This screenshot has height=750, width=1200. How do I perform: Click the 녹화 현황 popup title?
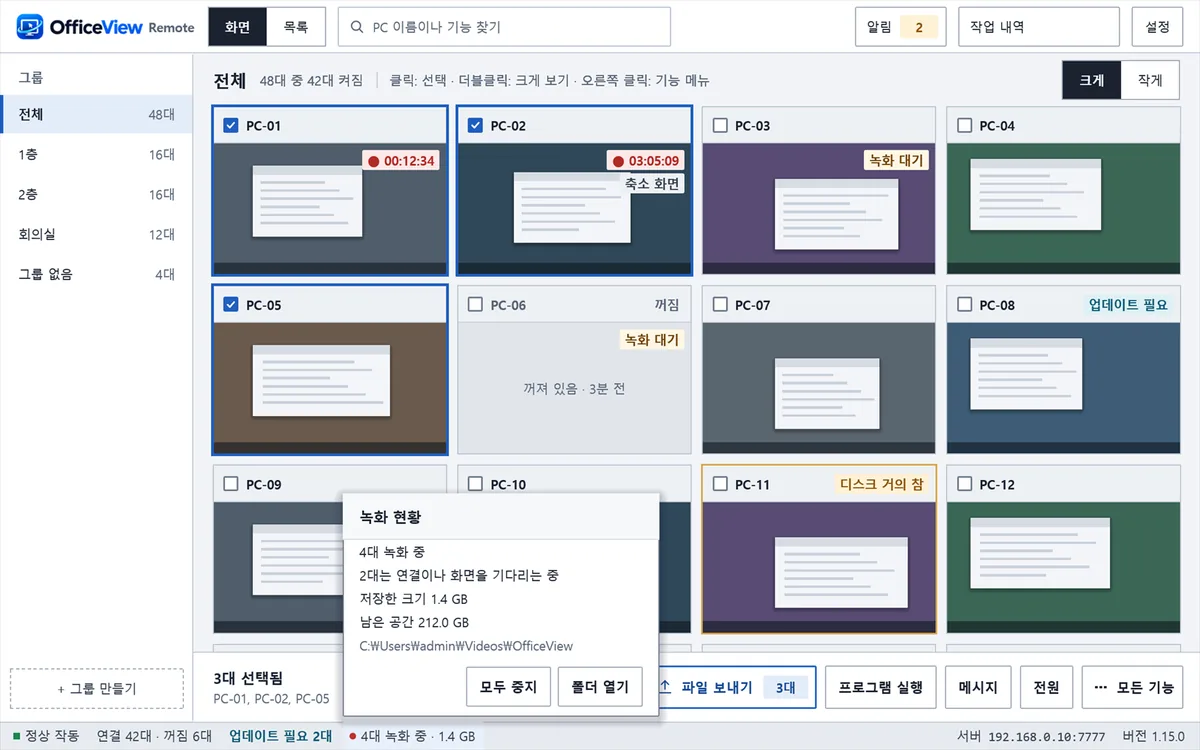pyautogui.click(x=389, y=517)
